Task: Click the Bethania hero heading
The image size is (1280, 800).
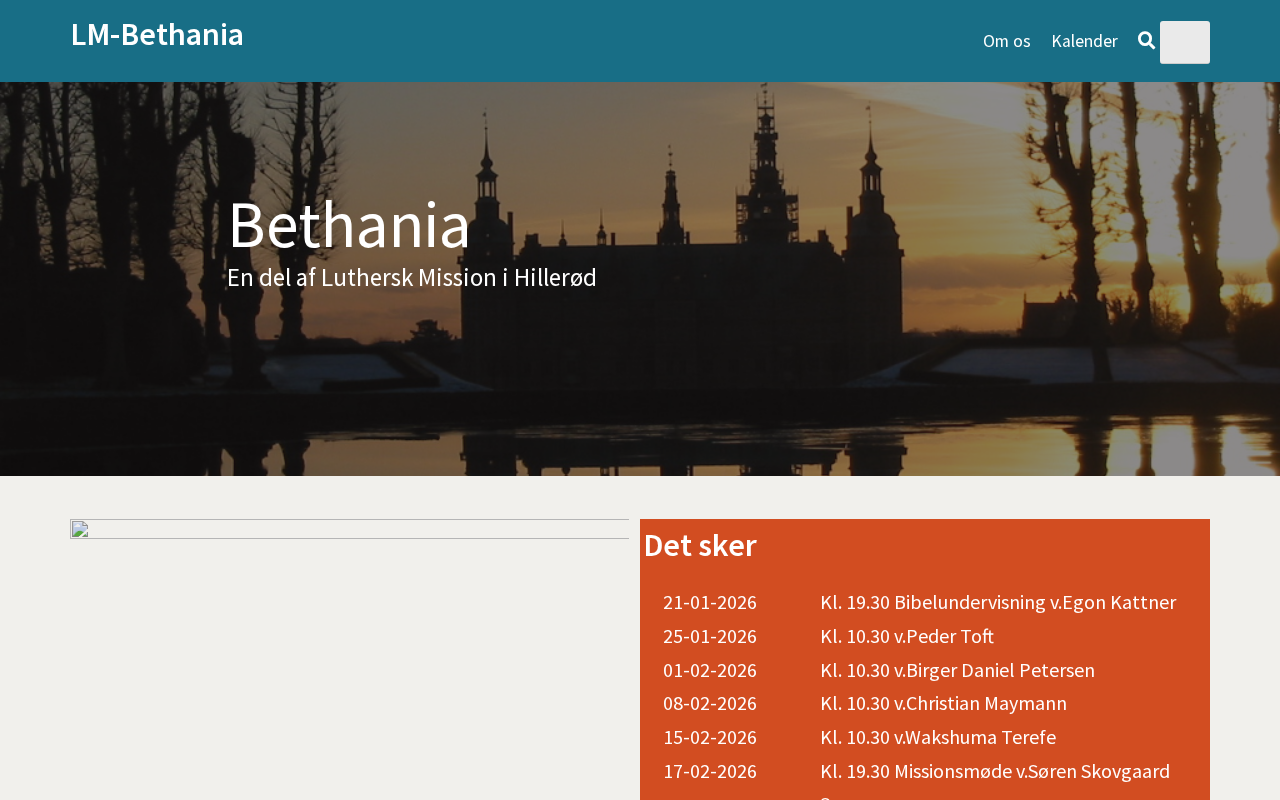Action: click(349, 225)
